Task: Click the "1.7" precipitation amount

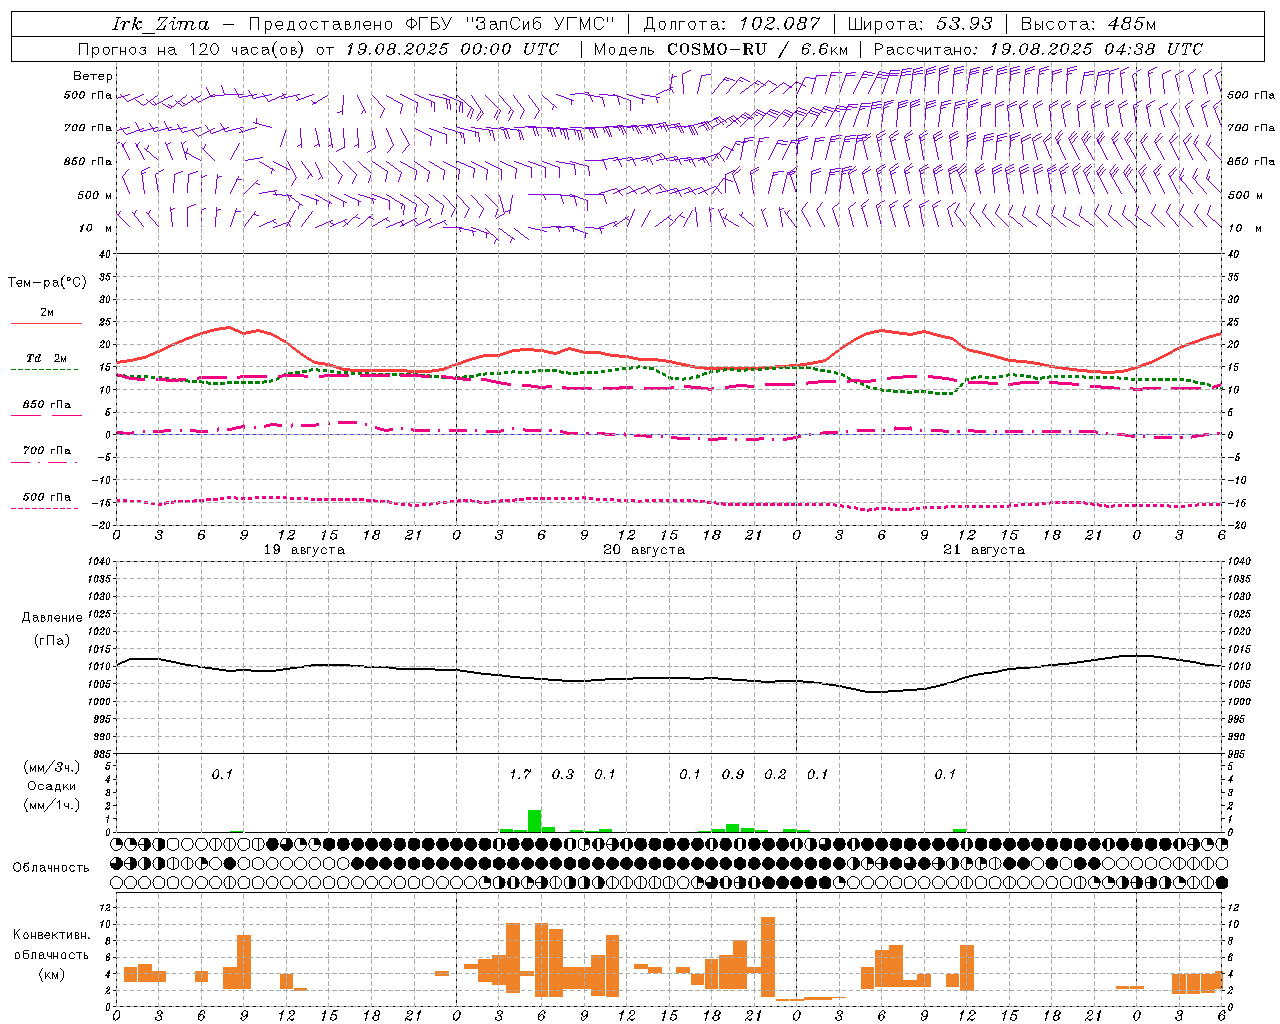Action: 520,774
